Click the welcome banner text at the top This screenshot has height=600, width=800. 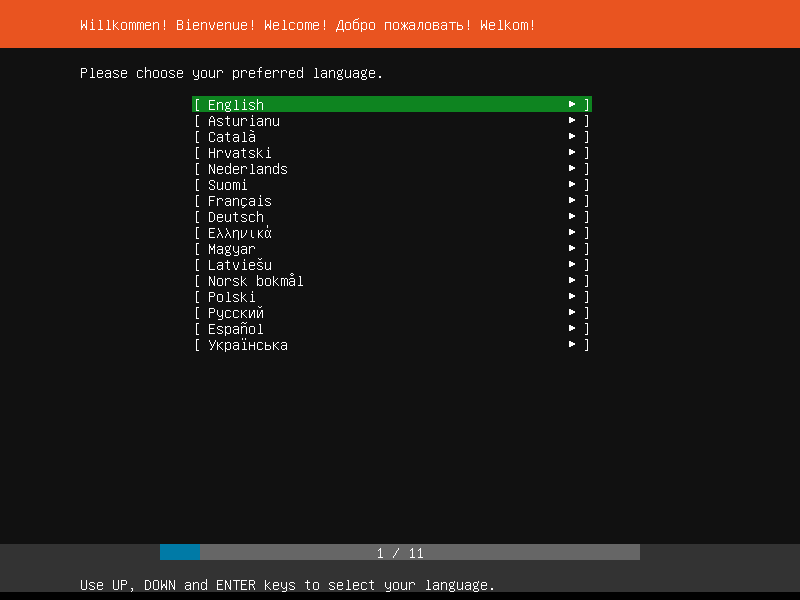pyautogui.click(x=312, y=24)
